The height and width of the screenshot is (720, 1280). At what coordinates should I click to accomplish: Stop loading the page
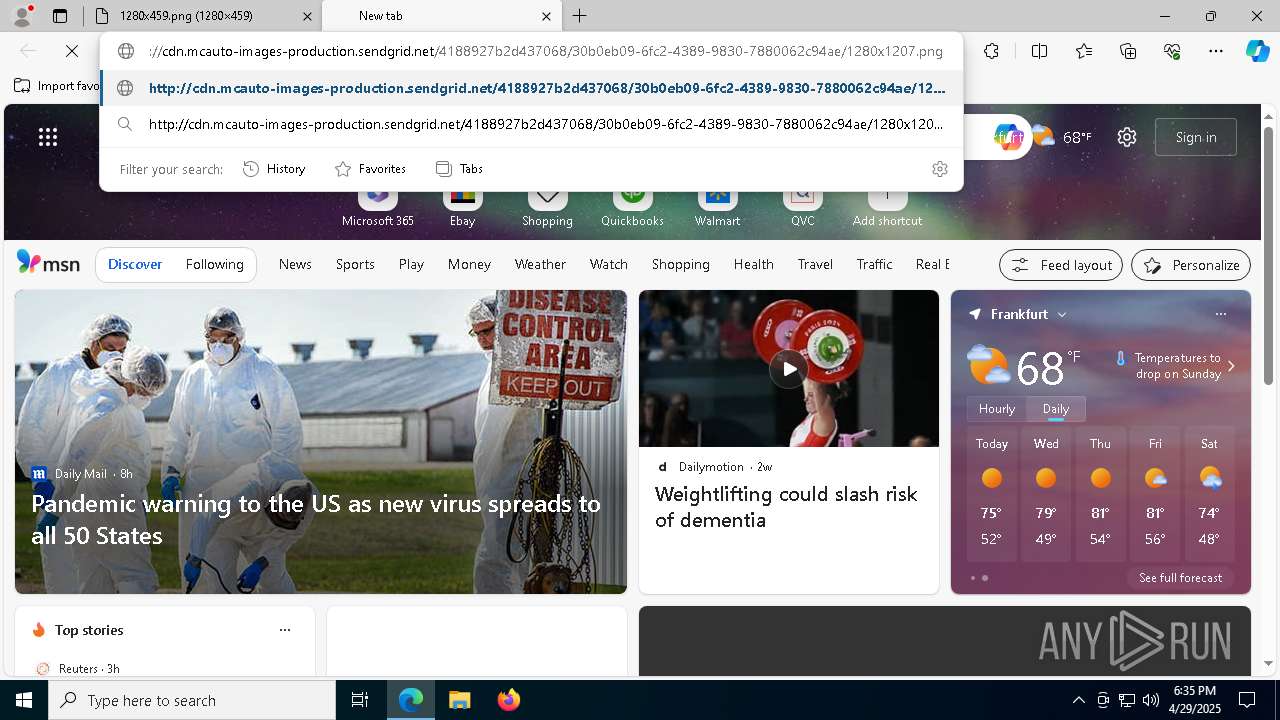(72, 51)
